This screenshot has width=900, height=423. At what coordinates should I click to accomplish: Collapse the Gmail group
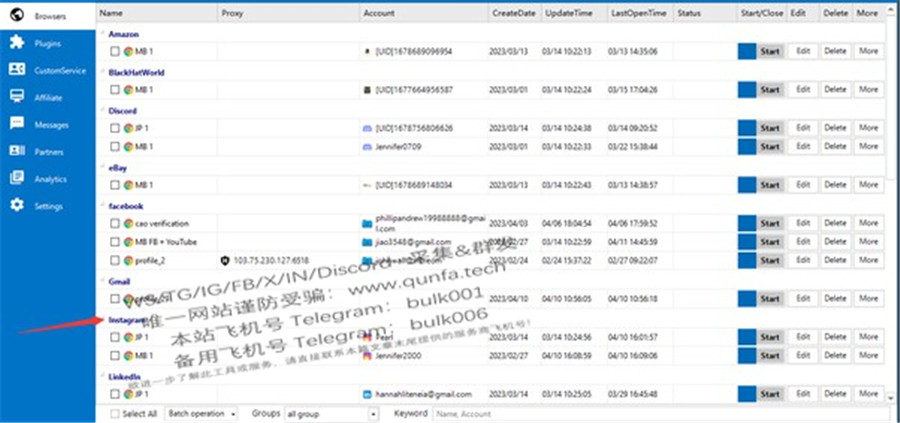103,280
